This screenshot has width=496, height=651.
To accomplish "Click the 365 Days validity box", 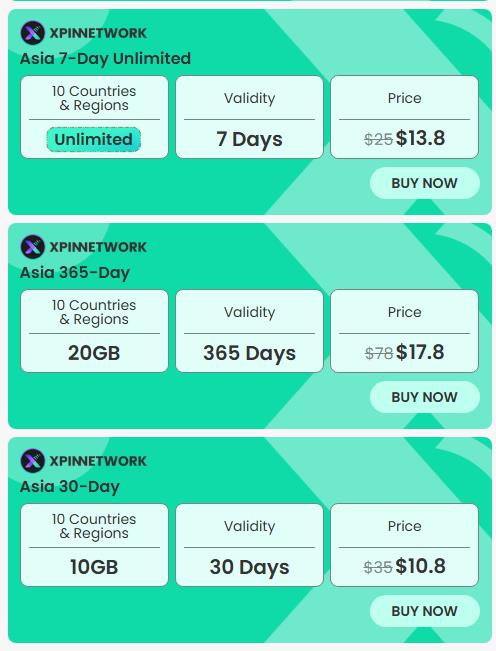I will (249, 331).
